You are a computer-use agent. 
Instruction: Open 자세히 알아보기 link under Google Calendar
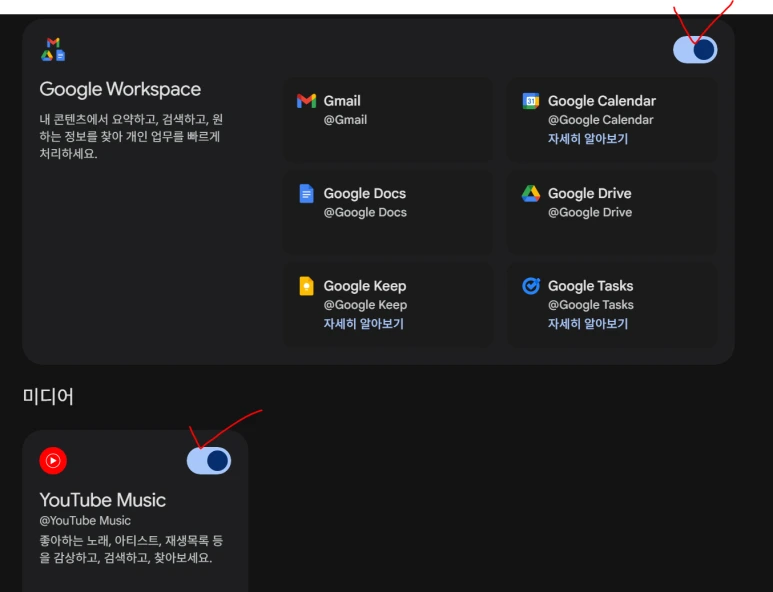(x=588, y=139)
